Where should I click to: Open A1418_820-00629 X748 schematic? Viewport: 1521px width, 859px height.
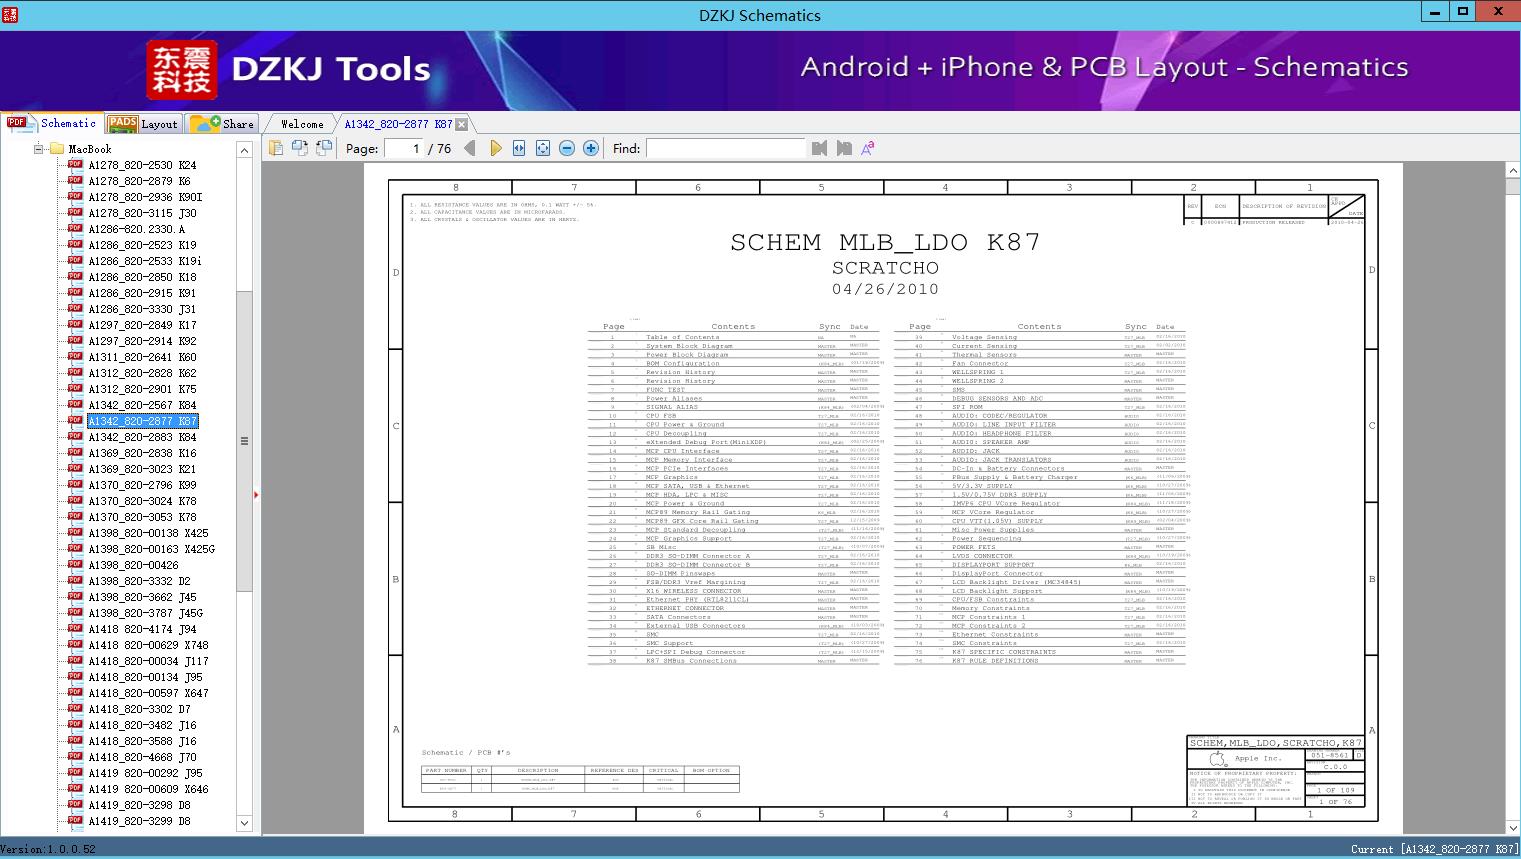148,645
